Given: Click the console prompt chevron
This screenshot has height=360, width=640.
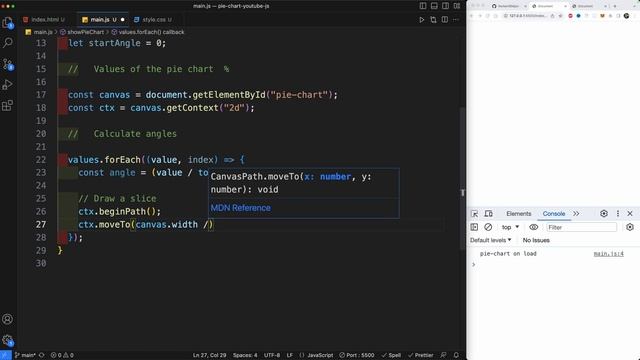Looking at the screenshot, I should click(x=473, y=264).
